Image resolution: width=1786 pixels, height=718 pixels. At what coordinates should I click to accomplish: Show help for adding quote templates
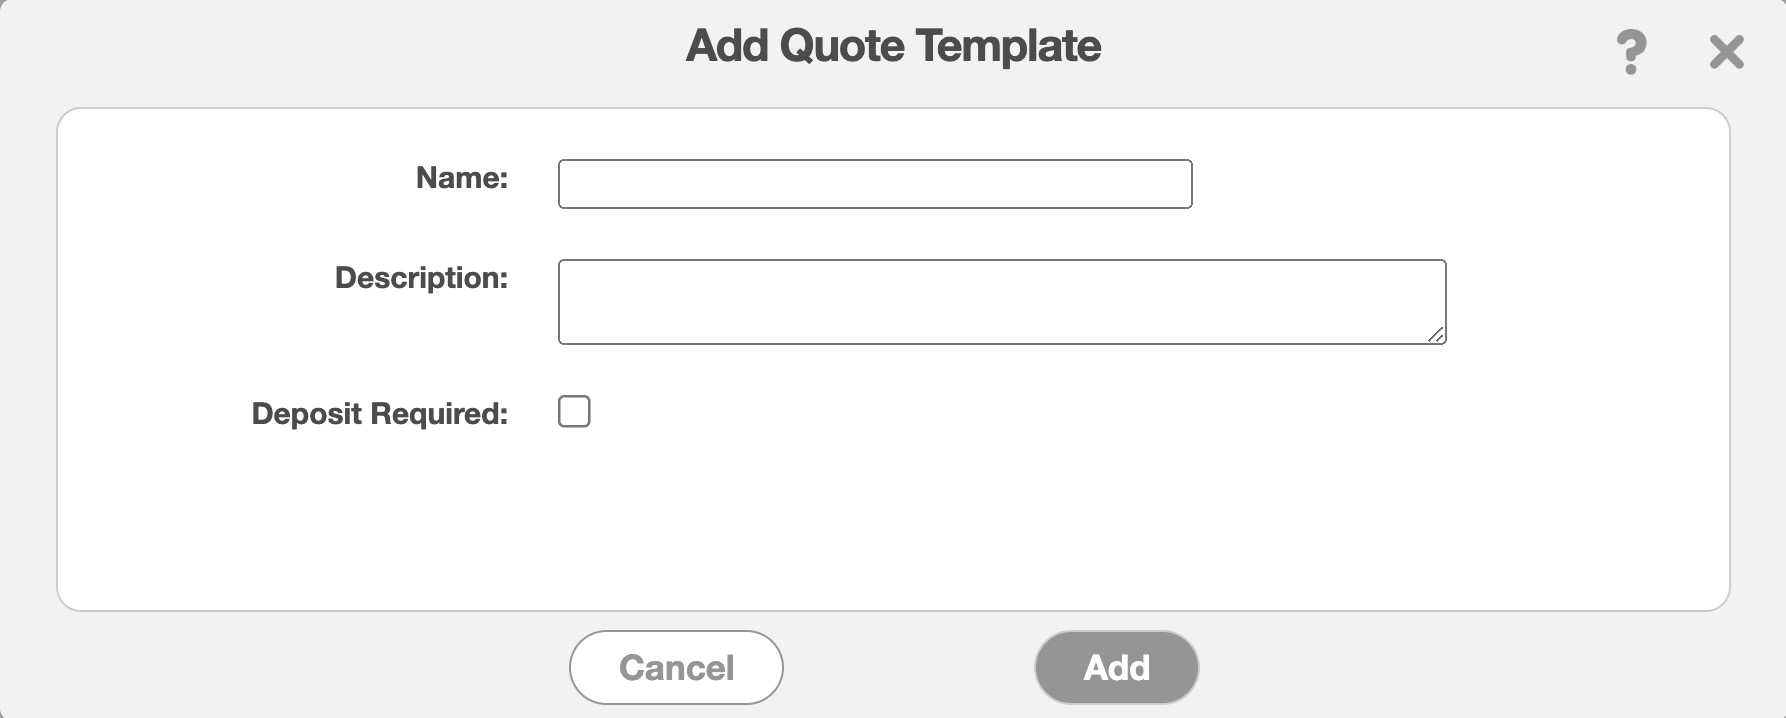1631,51
